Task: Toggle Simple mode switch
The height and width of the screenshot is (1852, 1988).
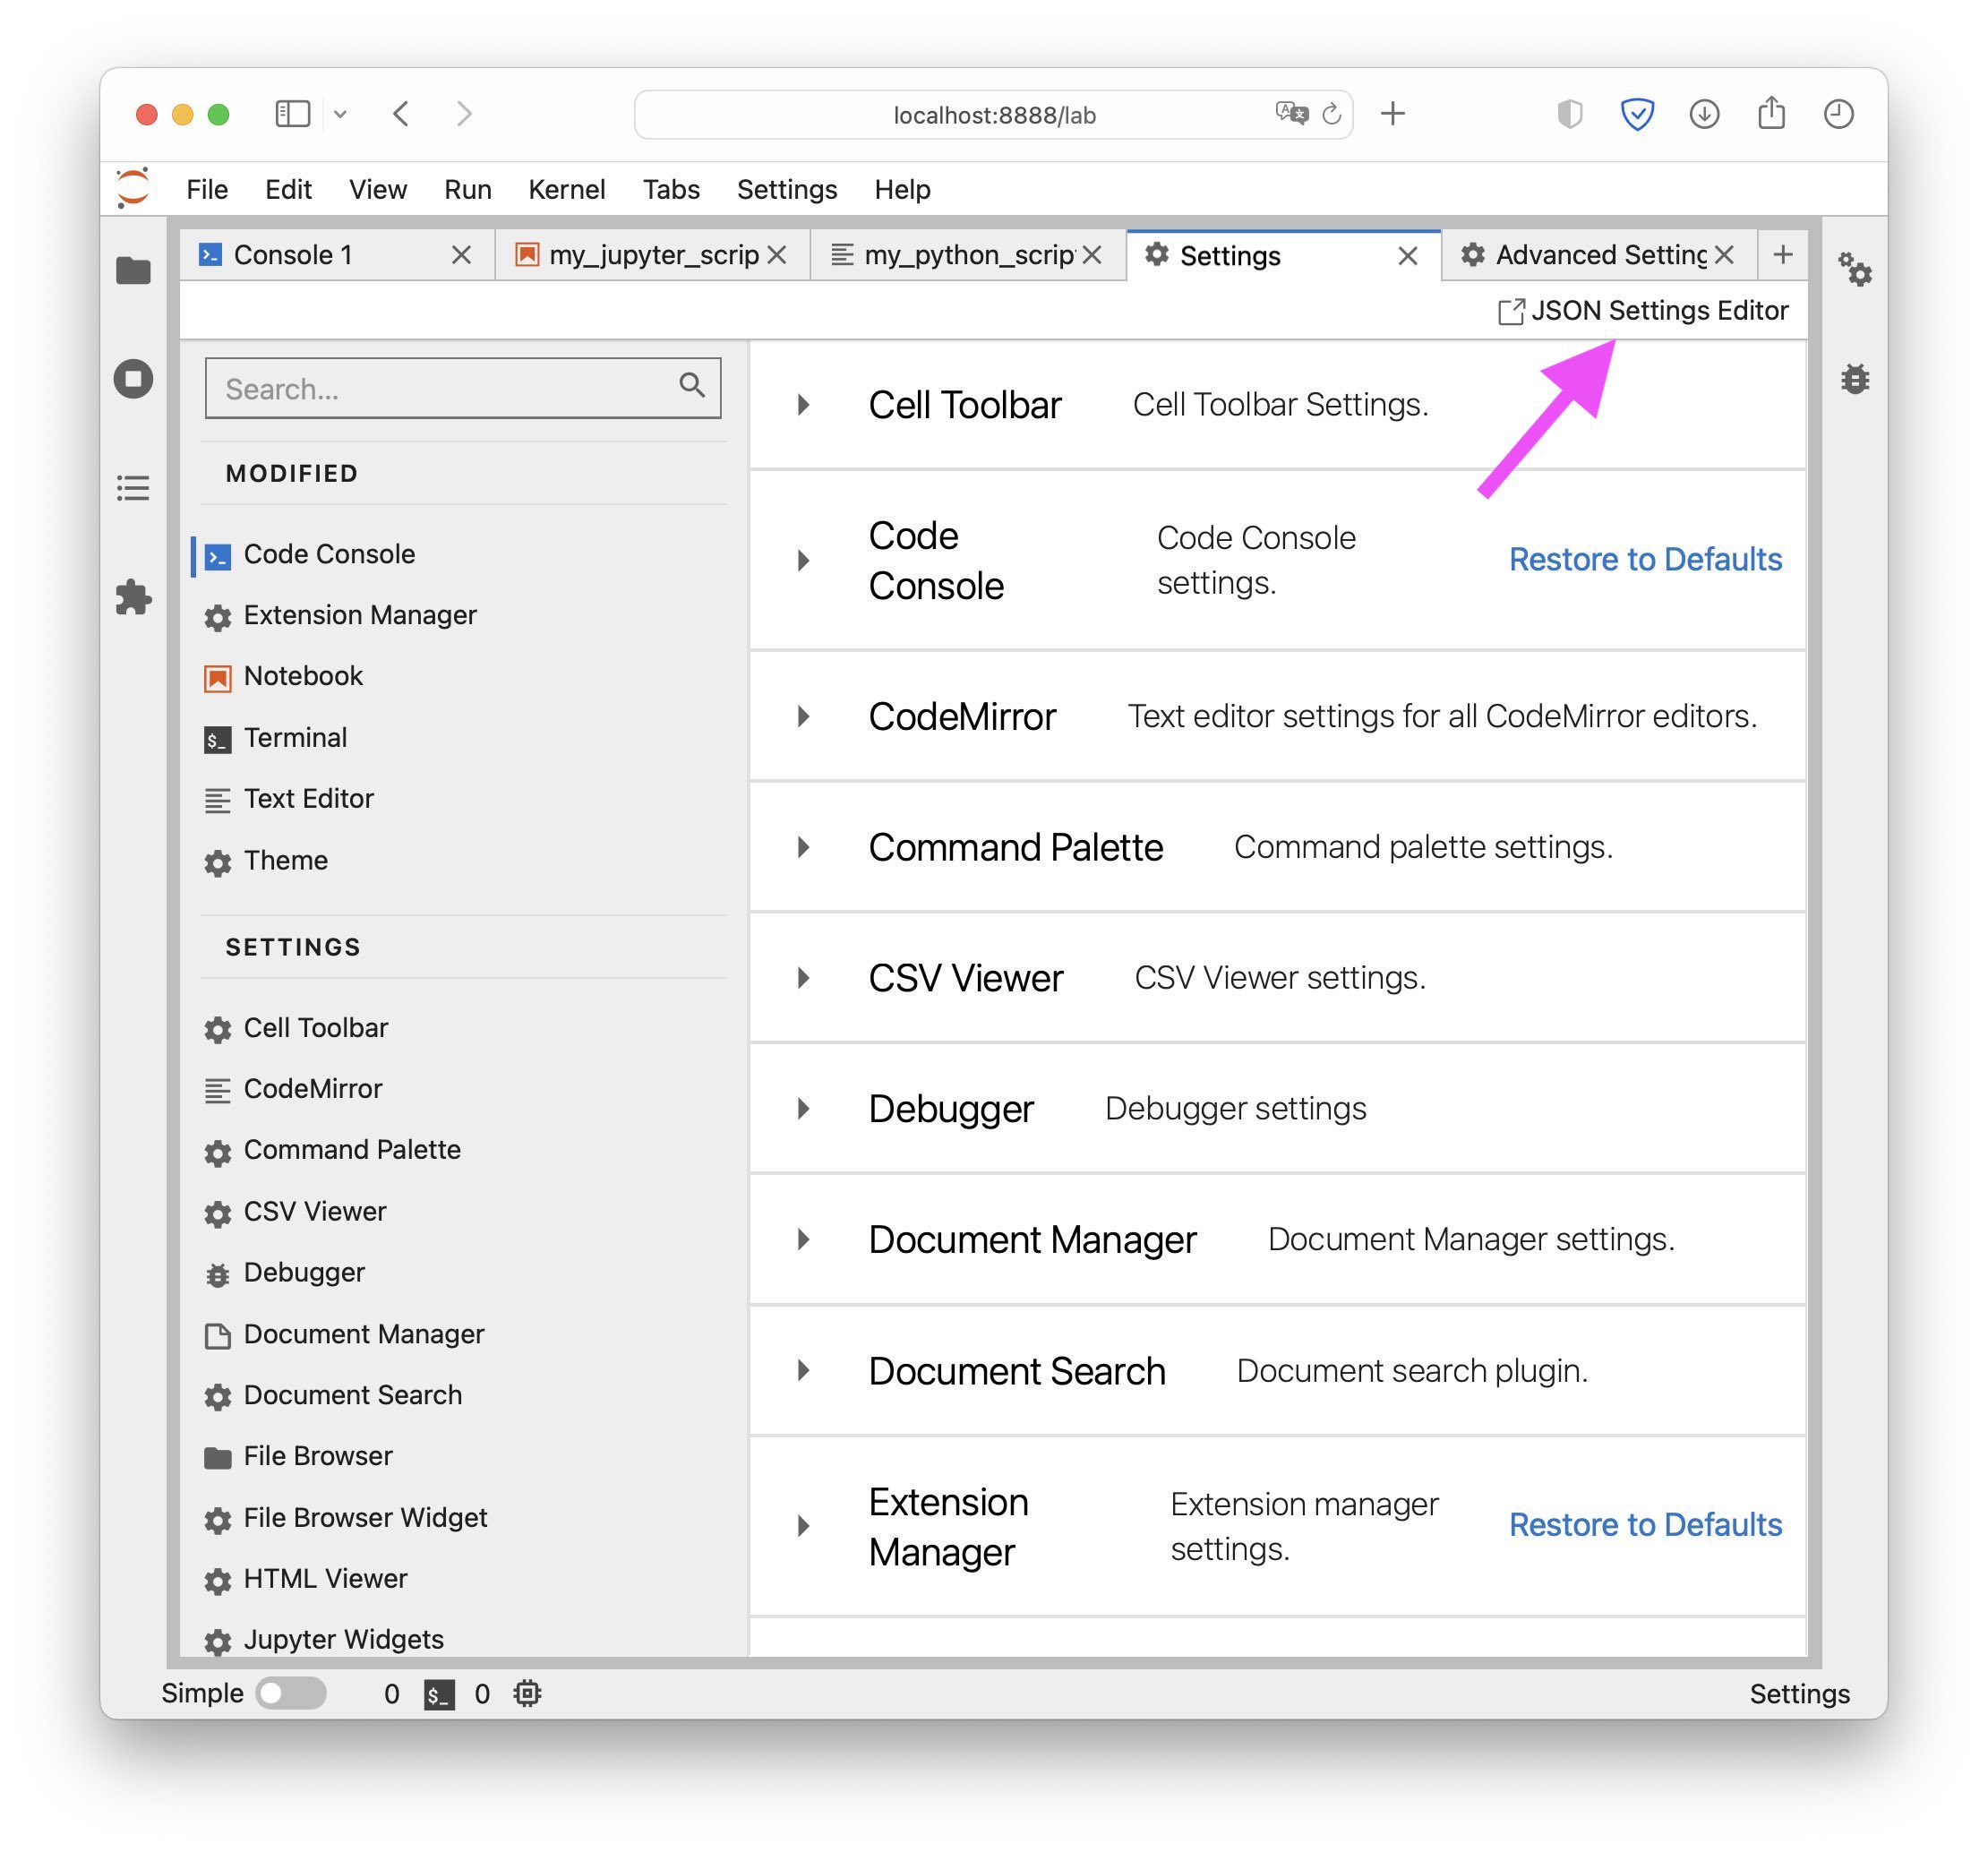Action: 290,1693
